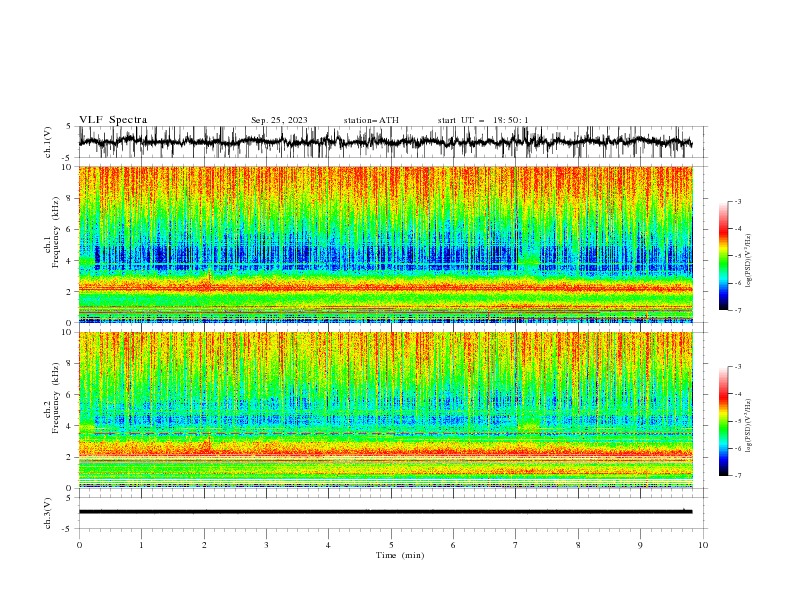792x612 pixels.
Task: Click the date 'Sep. 25, 2023'
Action: 279,120
